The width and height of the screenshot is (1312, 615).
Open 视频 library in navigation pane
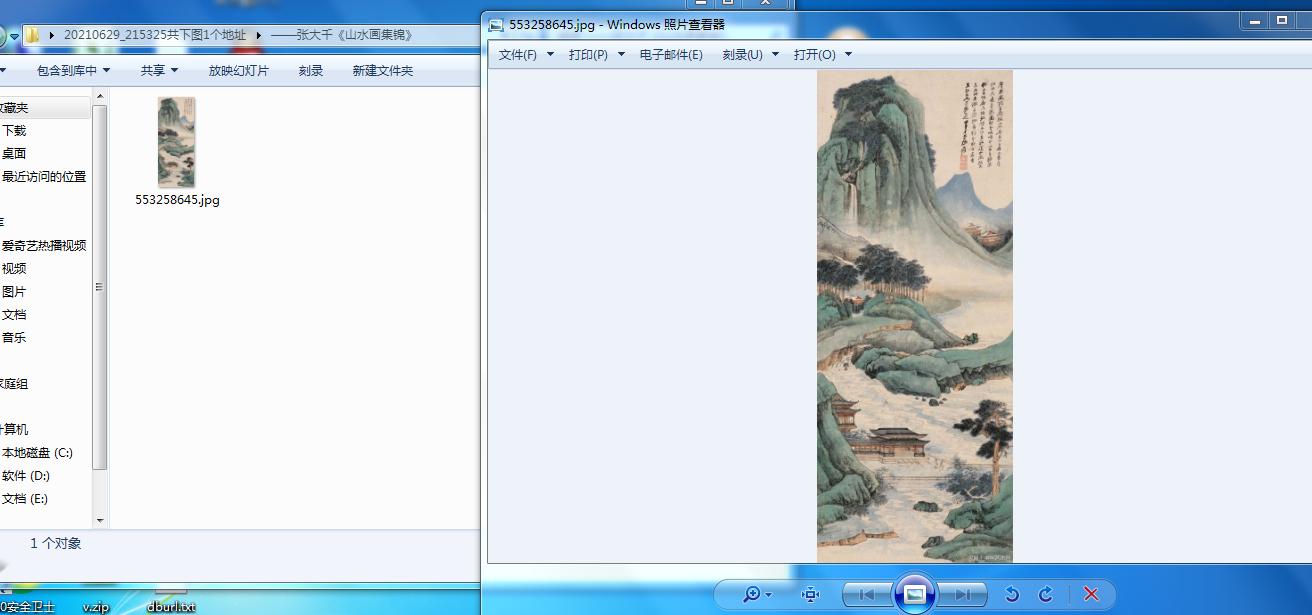(x=14, y=269)
